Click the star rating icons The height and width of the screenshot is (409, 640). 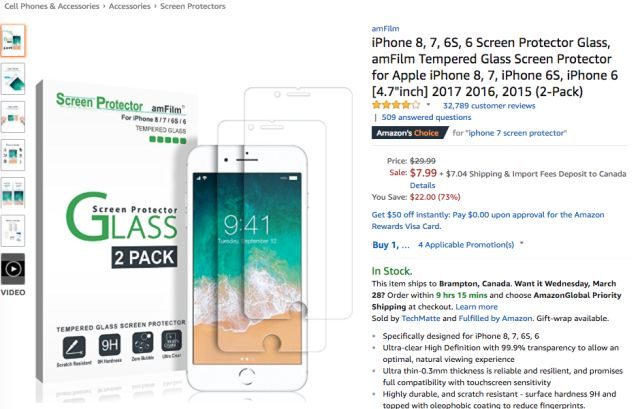[x=396, y=105]
